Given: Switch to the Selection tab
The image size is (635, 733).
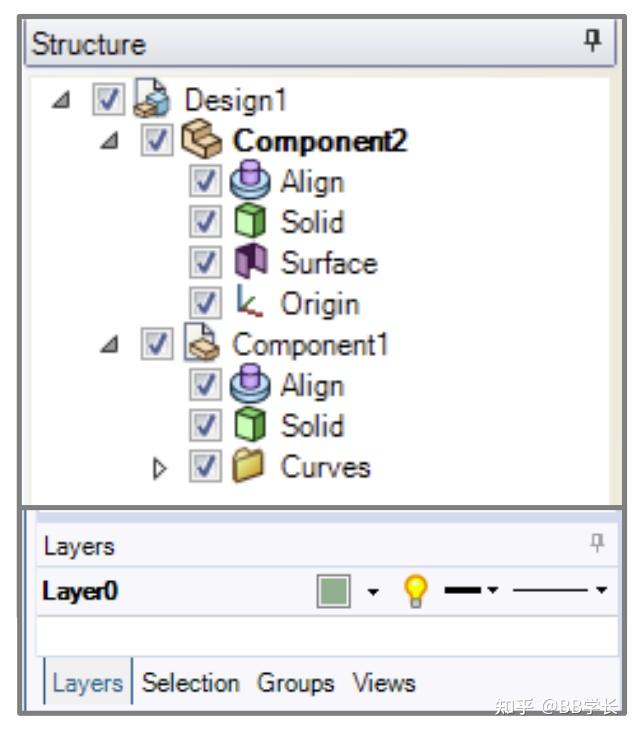Looking at the screenshot, I should coord(191,683).
